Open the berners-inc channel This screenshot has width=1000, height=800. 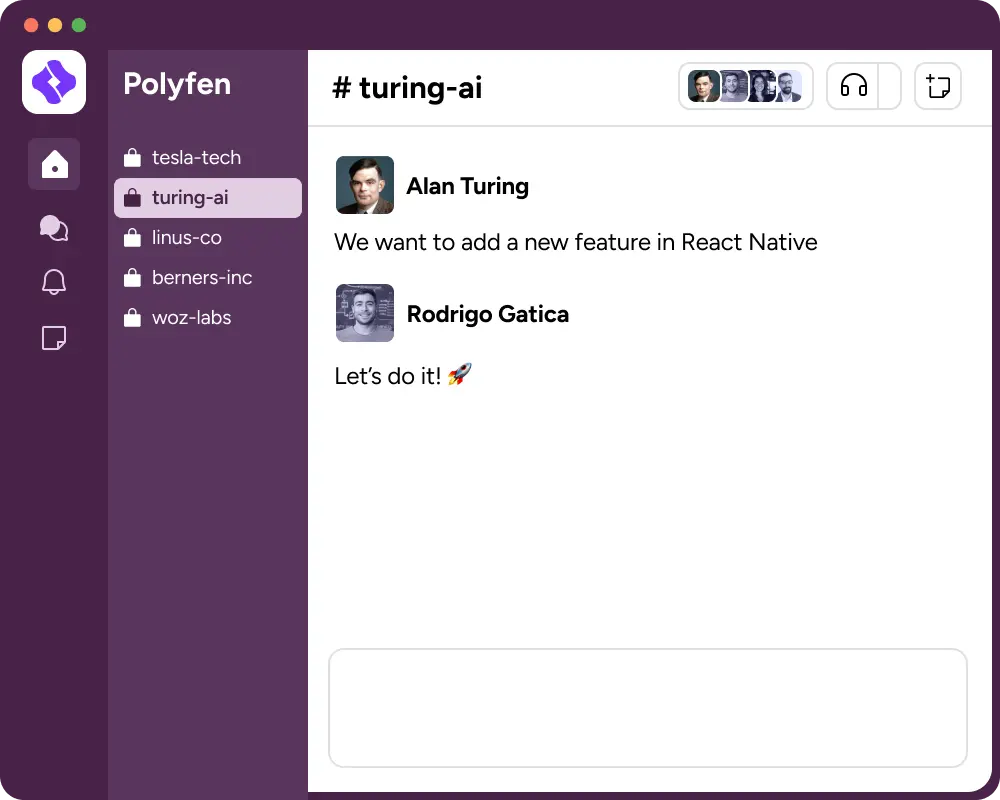[201, 278]
